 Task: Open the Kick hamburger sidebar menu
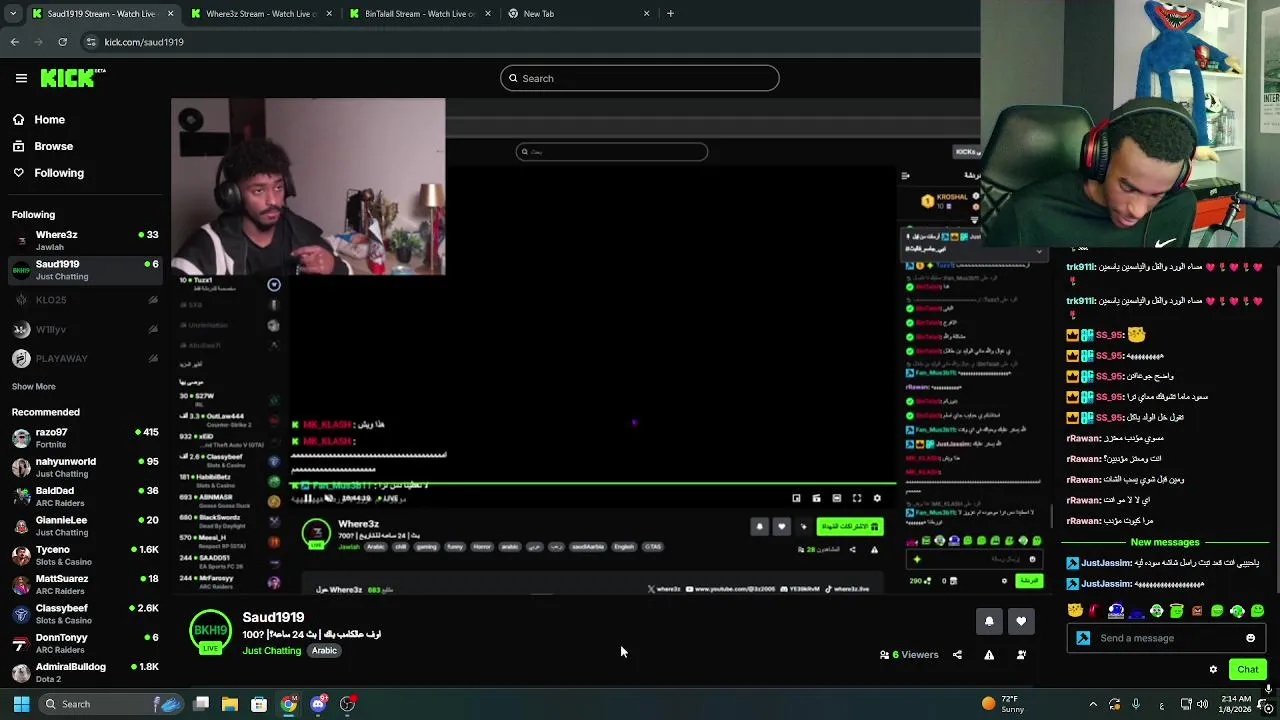click(21, 78)
